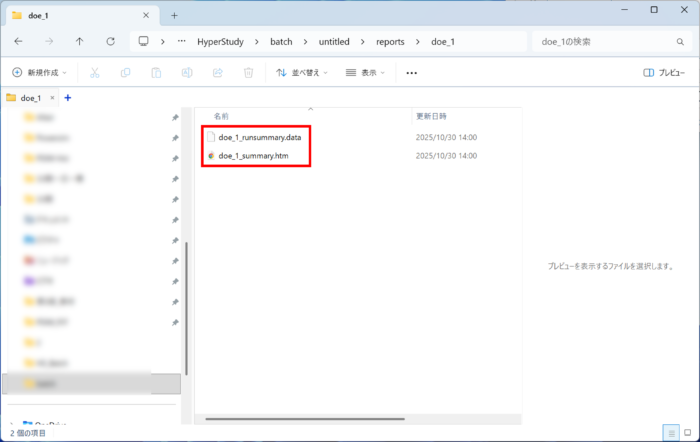Screen dimensions: 700x442
Task: Click the horizontal scrollbar in file list
Action: [300, 419]
